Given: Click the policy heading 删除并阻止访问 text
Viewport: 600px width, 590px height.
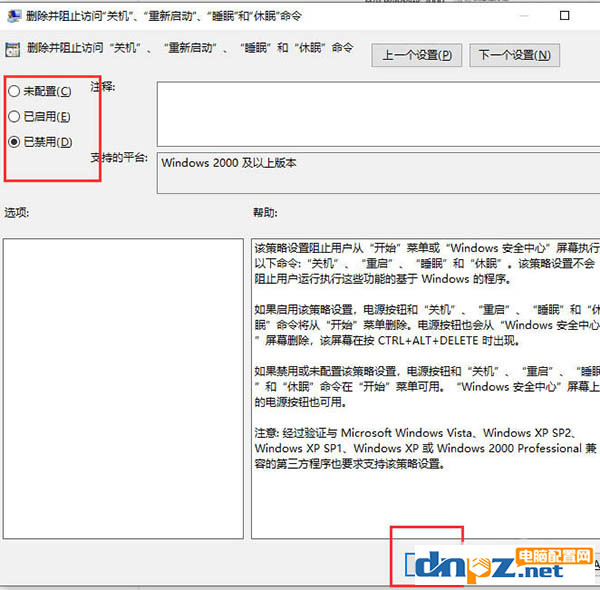Looking at the screenshot, I should [x=190, y=48].
